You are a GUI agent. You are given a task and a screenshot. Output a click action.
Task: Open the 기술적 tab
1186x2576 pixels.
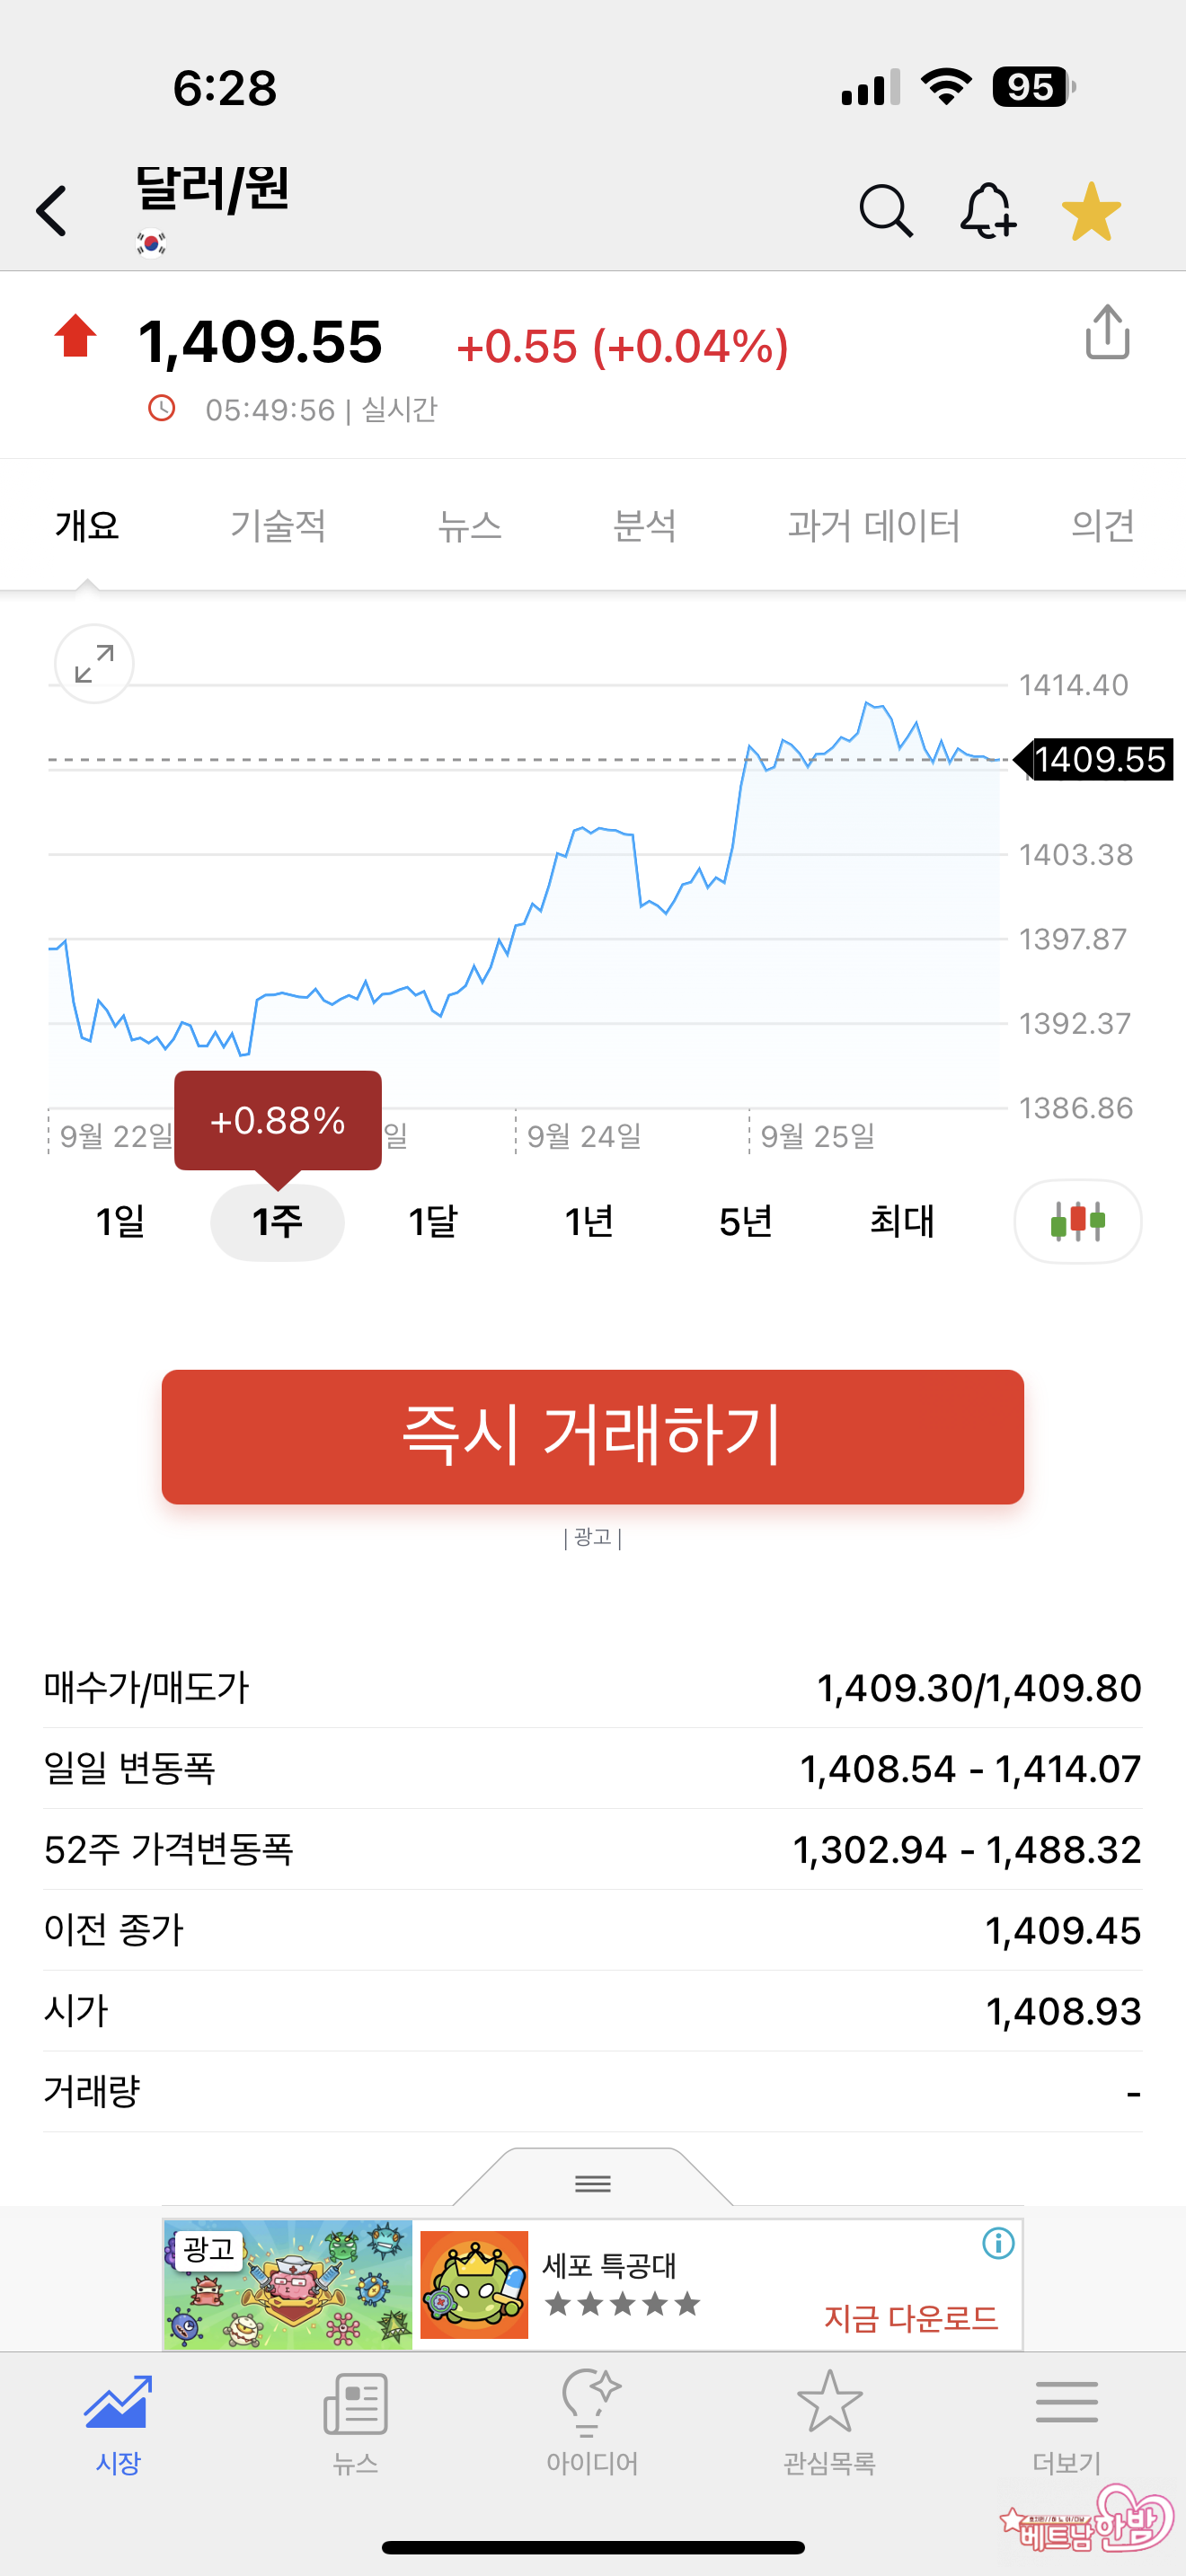(x=278, y=525)
